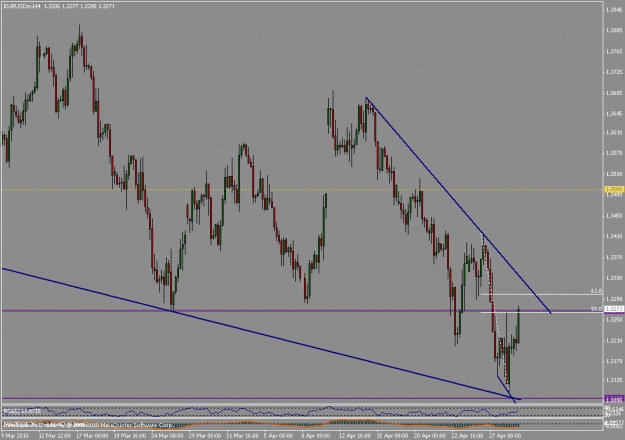The width and height of the screenshot is (625, 440).
Task: Select the Fibonacci 61.8 level label
Action: tap(596, 291)
